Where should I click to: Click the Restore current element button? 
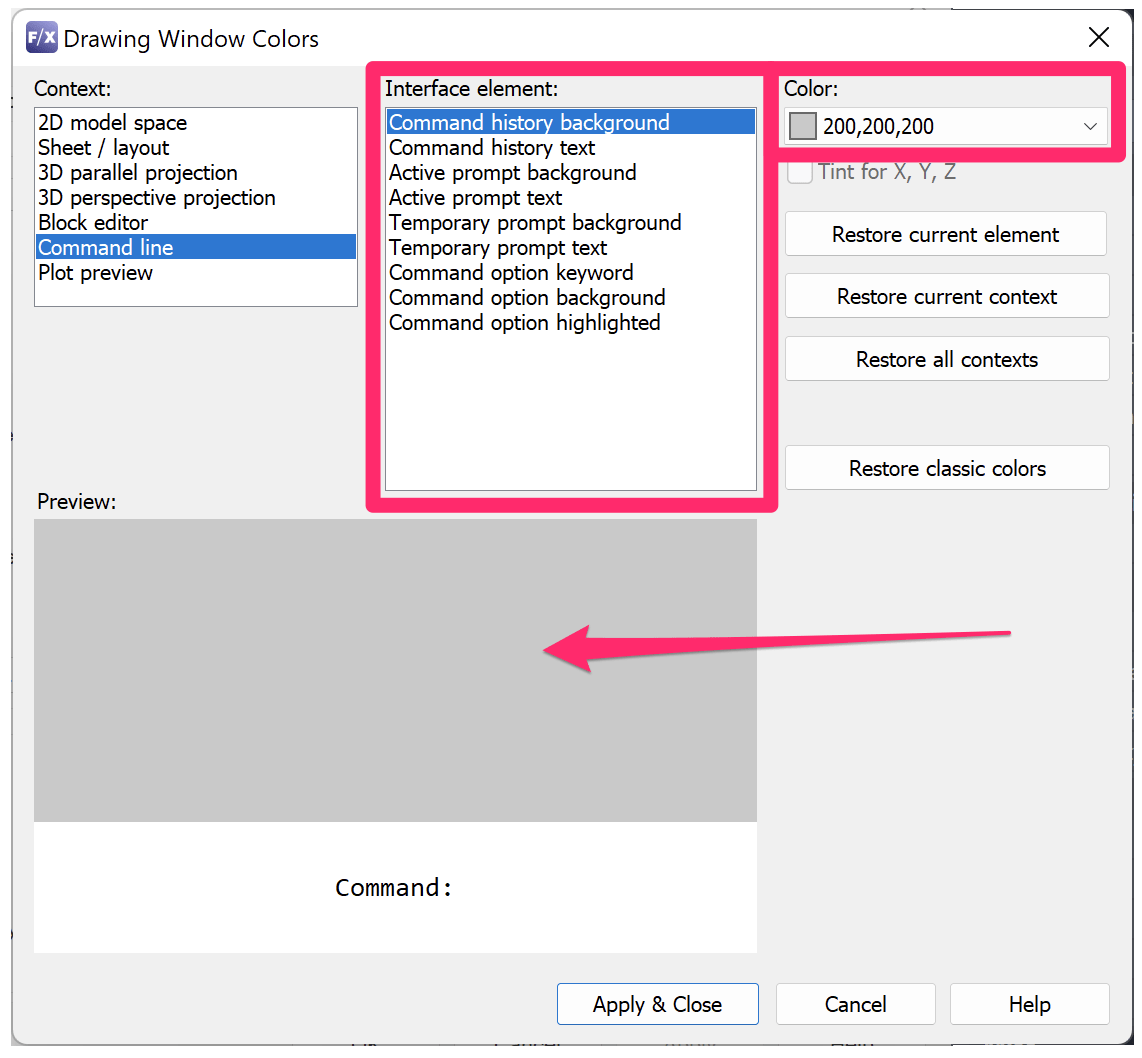click(945, 233)
